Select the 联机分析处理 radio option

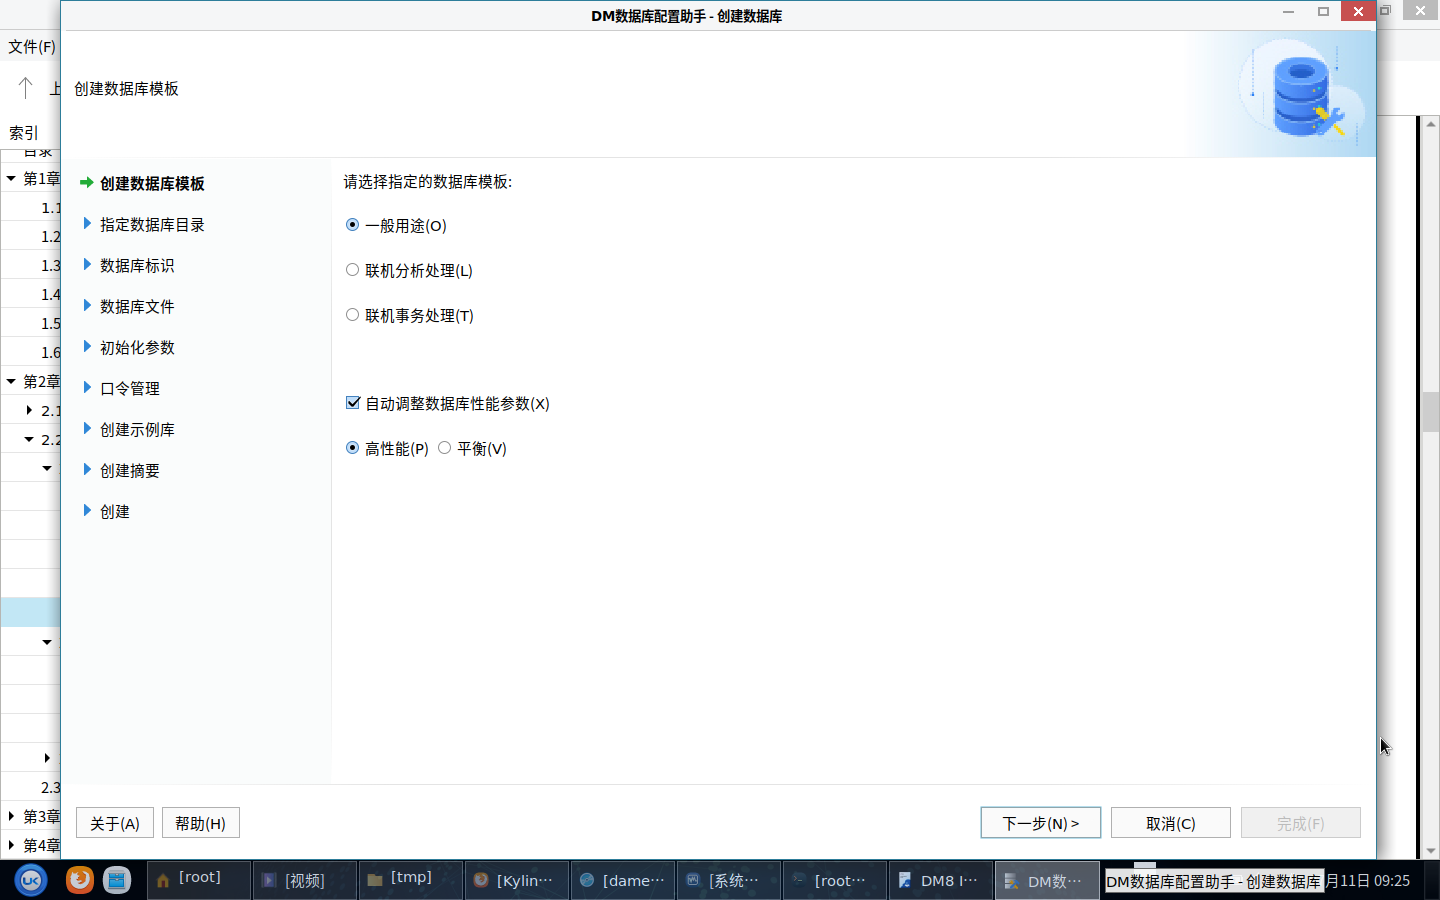[x=352, y=270]
